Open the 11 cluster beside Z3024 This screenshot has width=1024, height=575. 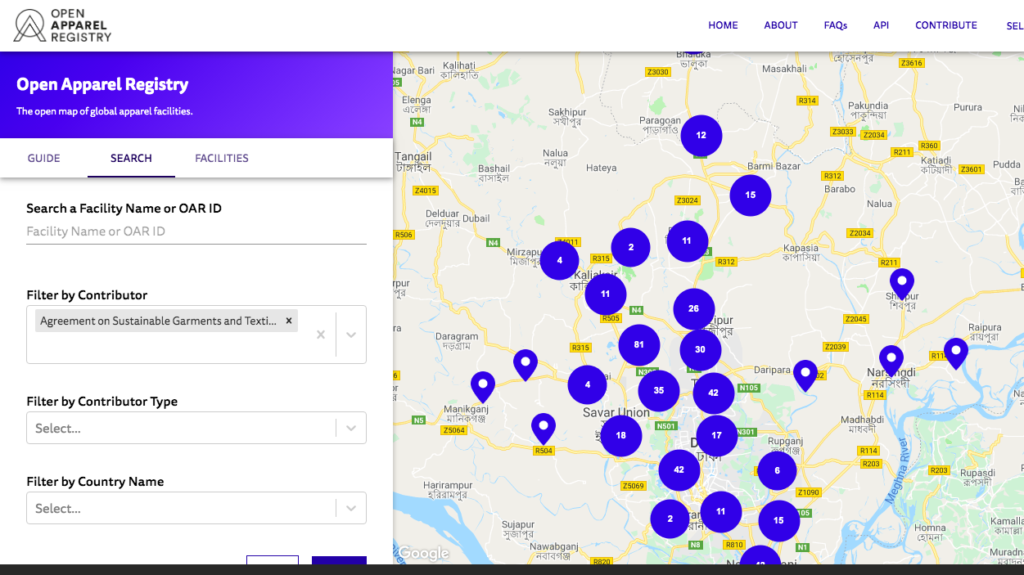coord(686,240)
